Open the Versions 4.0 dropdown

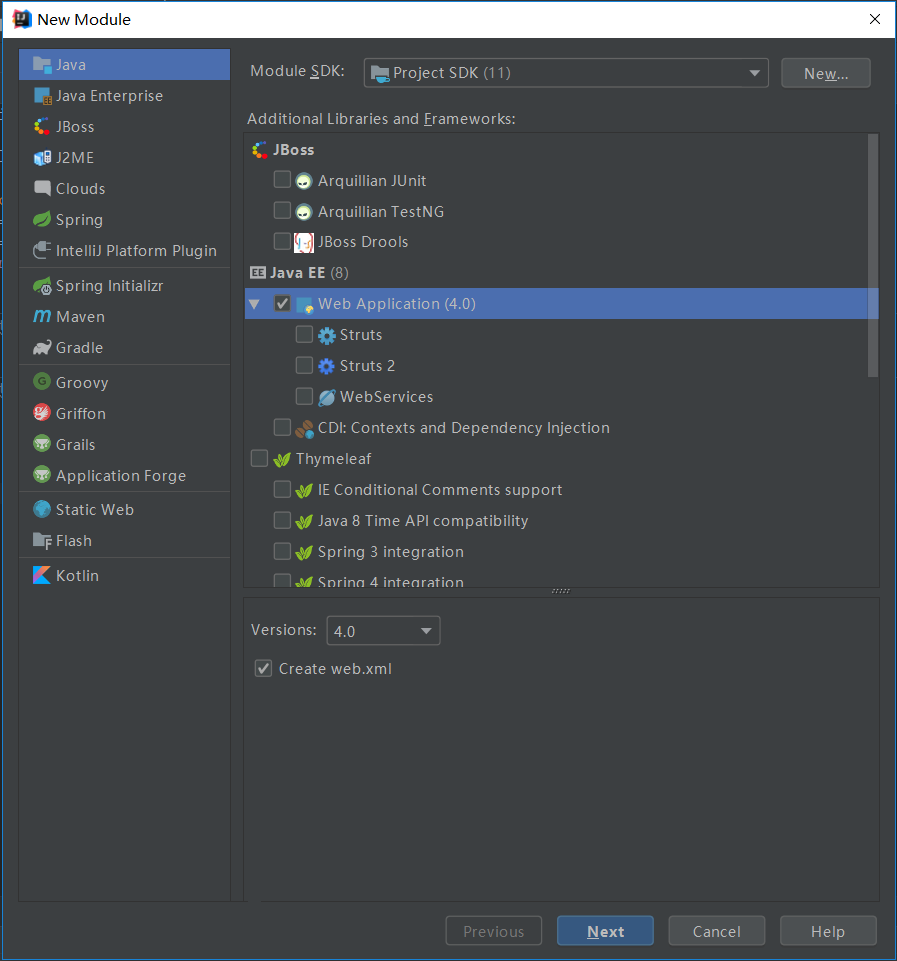(x=383, y=631)
